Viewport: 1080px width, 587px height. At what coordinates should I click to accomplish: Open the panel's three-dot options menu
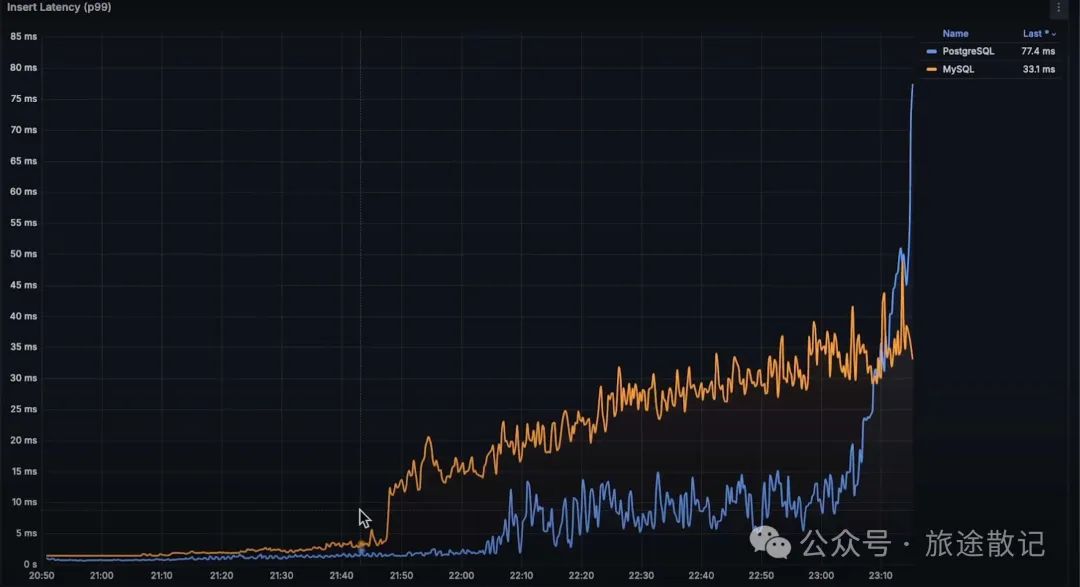[x=1059, y=8]
